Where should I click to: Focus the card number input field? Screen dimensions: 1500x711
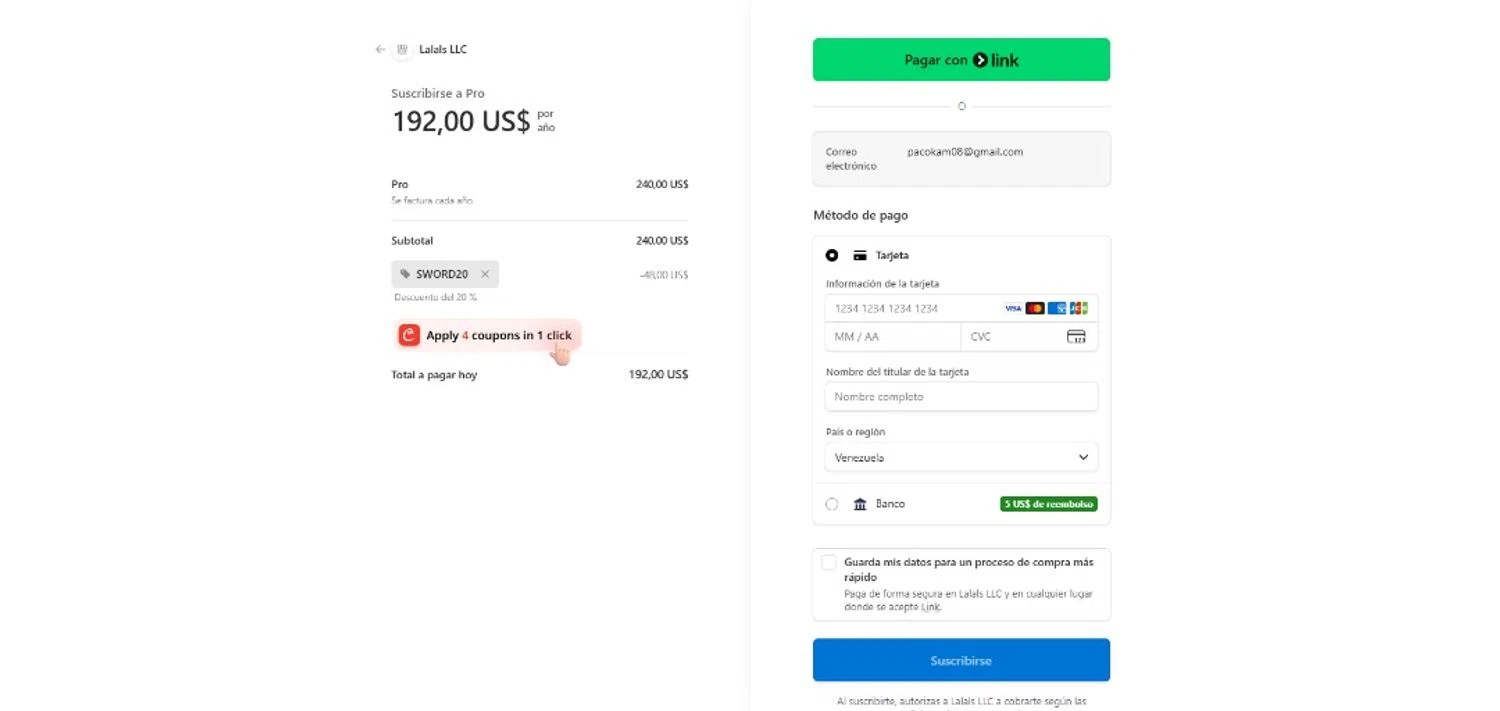tap(910, 308)
